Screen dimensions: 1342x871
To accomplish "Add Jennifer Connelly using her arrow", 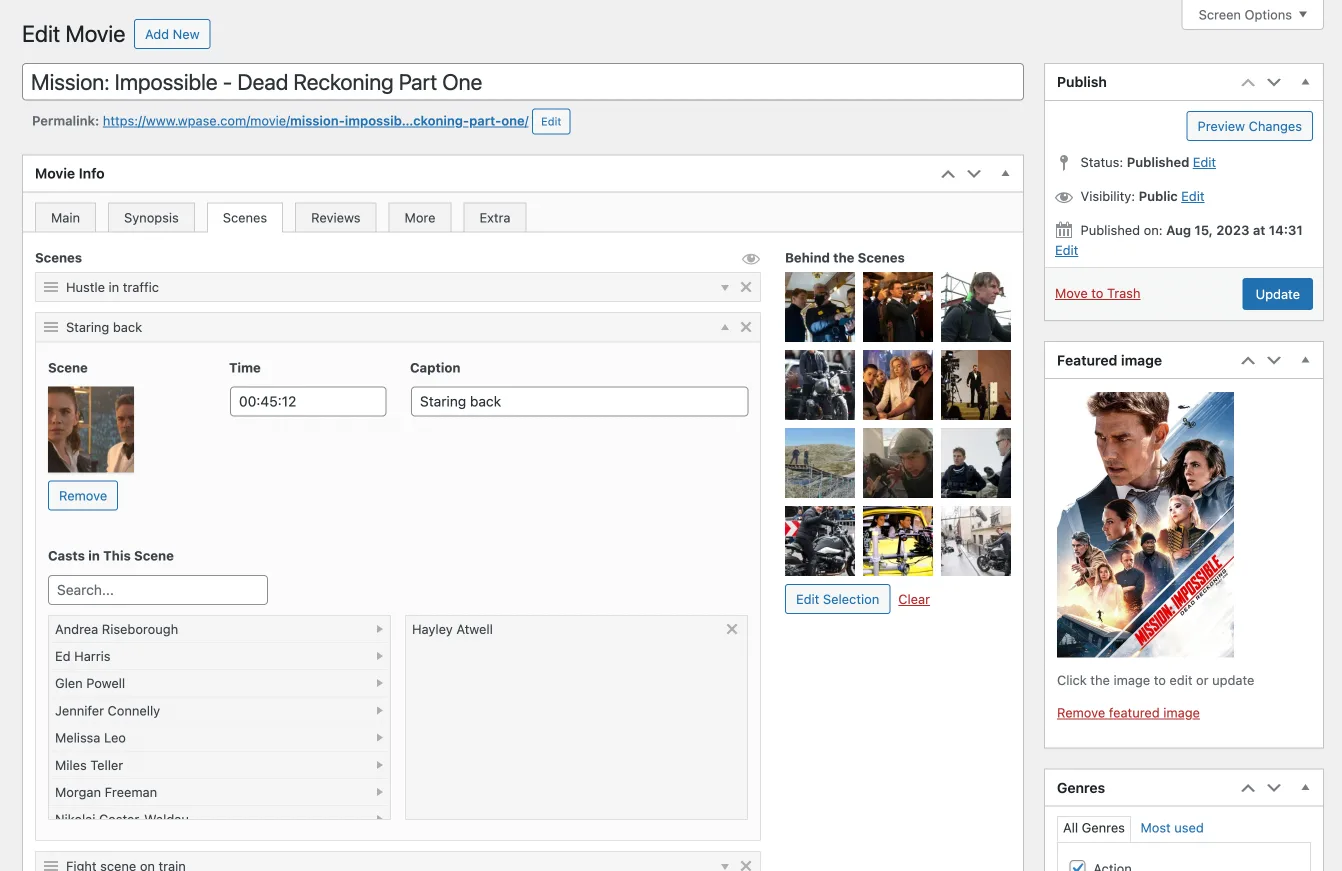I will tap(379, 710).
